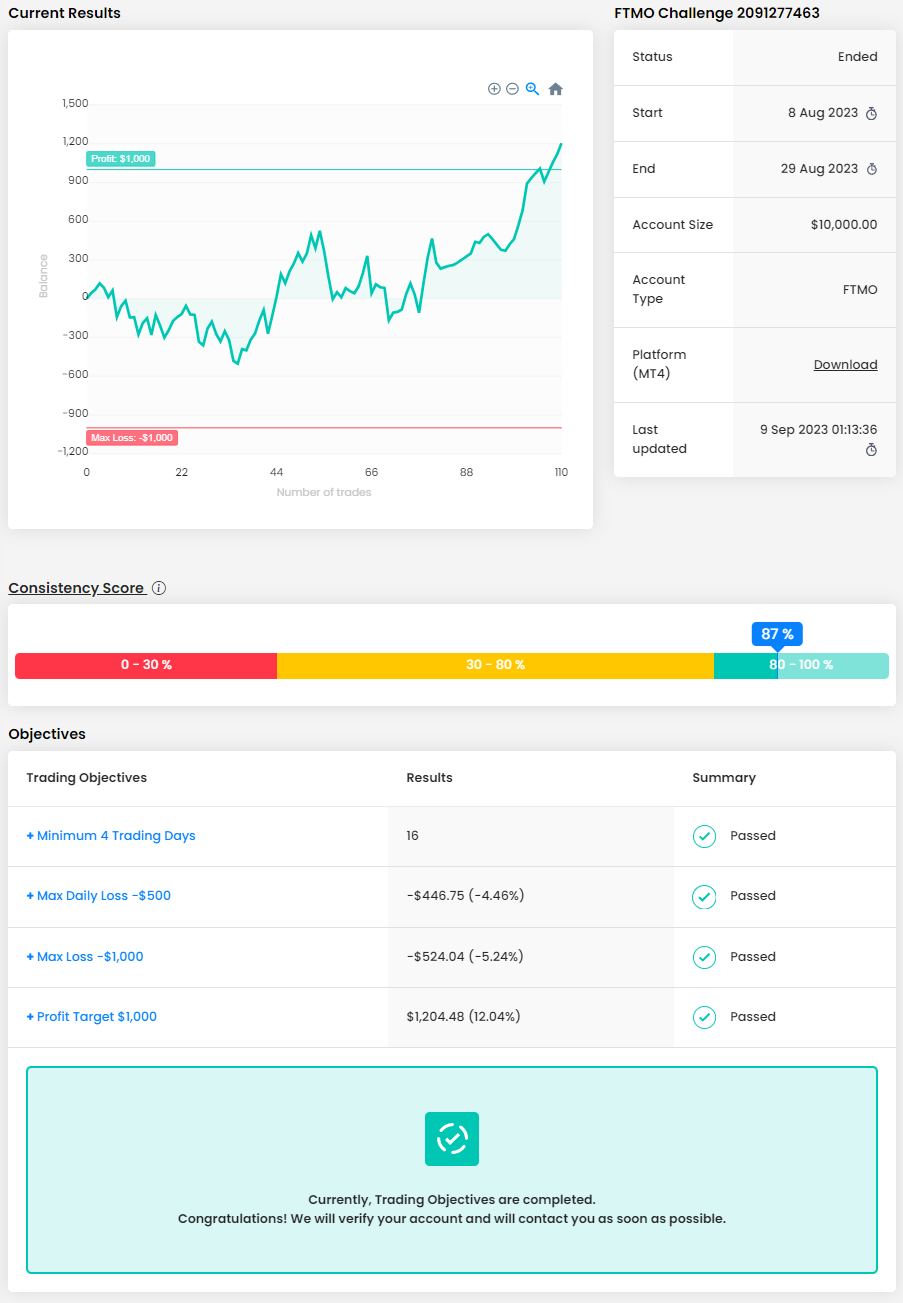
Task: Expand Max Loss -$1,000 objective
Action: pos(85,957)
